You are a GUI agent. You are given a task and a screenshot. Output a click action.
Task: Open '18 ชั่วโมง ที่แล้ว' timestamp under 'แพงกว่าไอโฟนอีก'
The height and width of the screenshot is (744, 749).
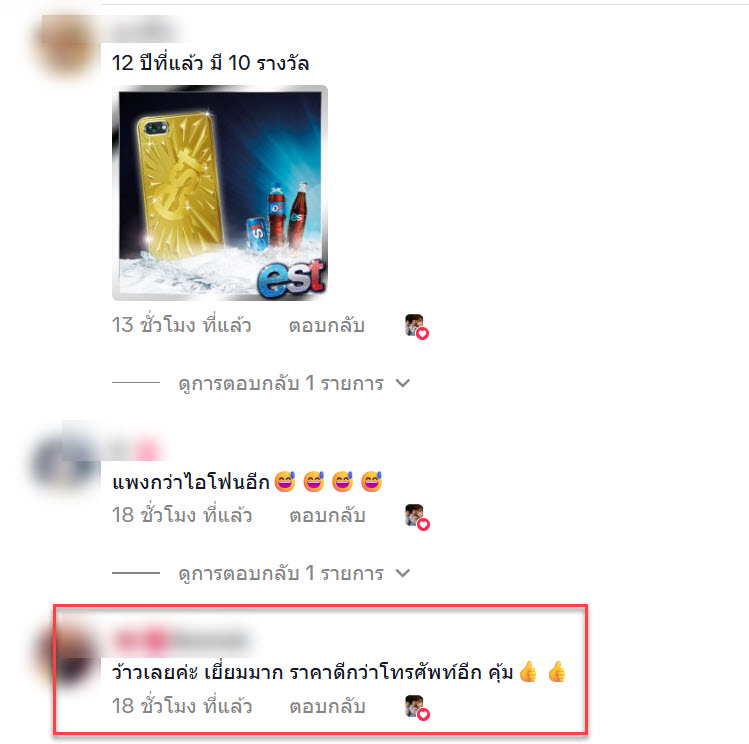[182, 515]
